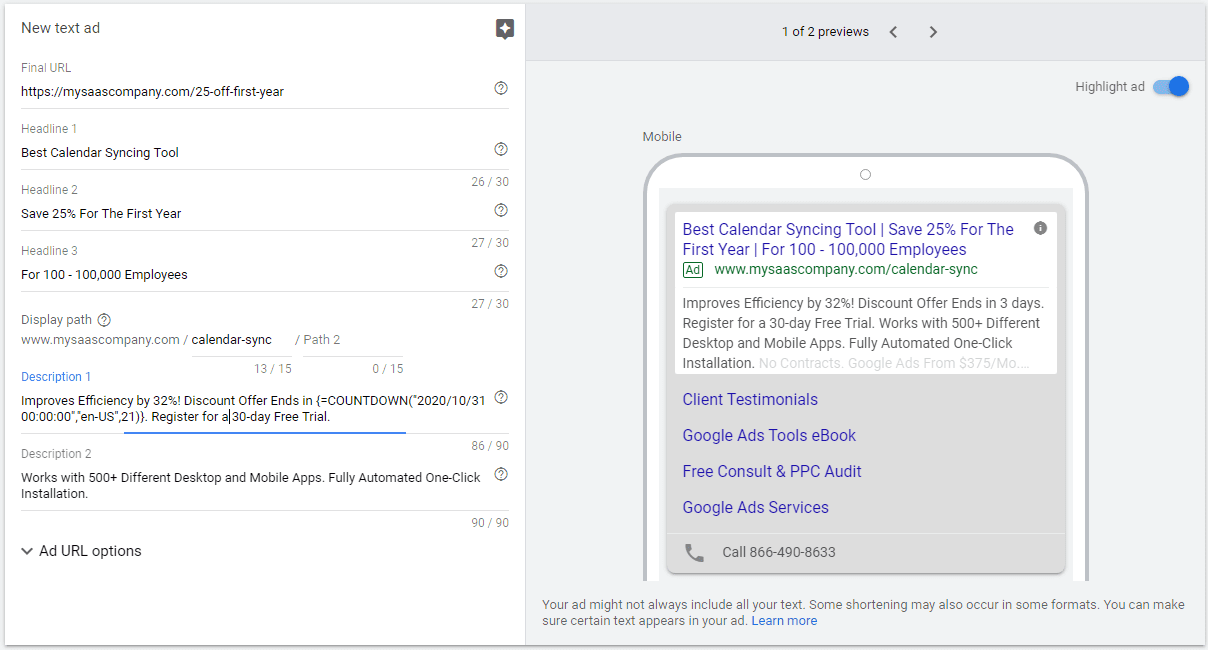The image size is (1208, 650).
Task: Edit the Headline 1 text field
Action: [255, 153]
